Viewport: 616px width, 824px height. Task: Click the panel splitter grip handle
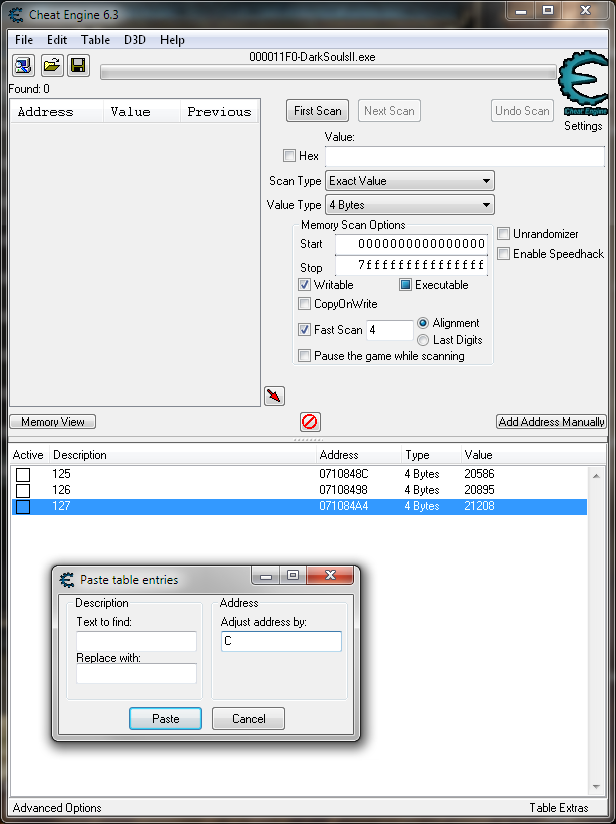point(308,439)
